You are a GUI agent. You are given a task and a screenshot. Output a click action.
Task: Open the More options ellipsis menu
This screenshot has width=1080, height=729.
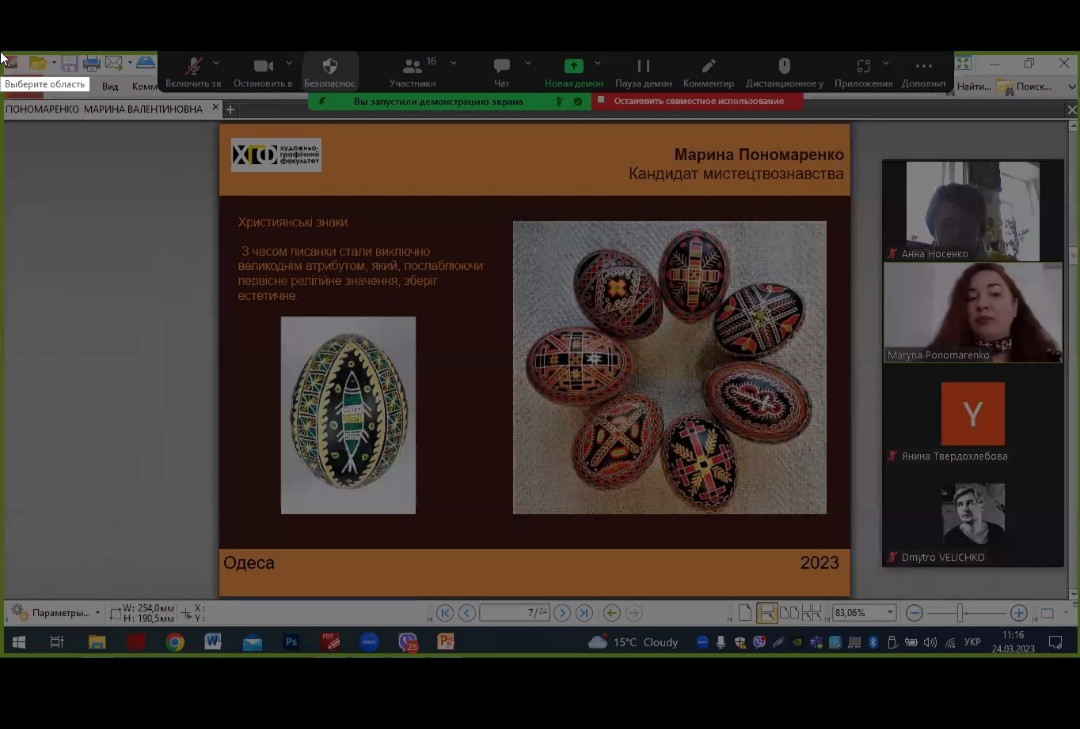923,67
